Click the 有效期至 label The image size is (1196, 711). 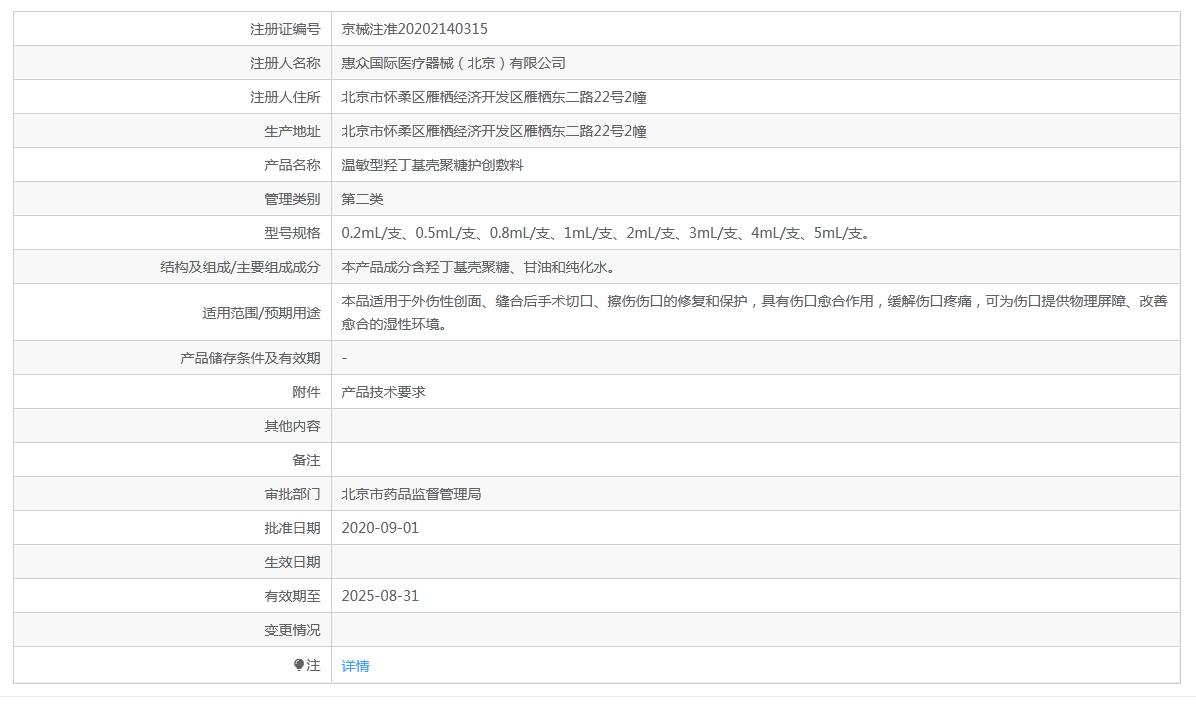coord(292,596)
